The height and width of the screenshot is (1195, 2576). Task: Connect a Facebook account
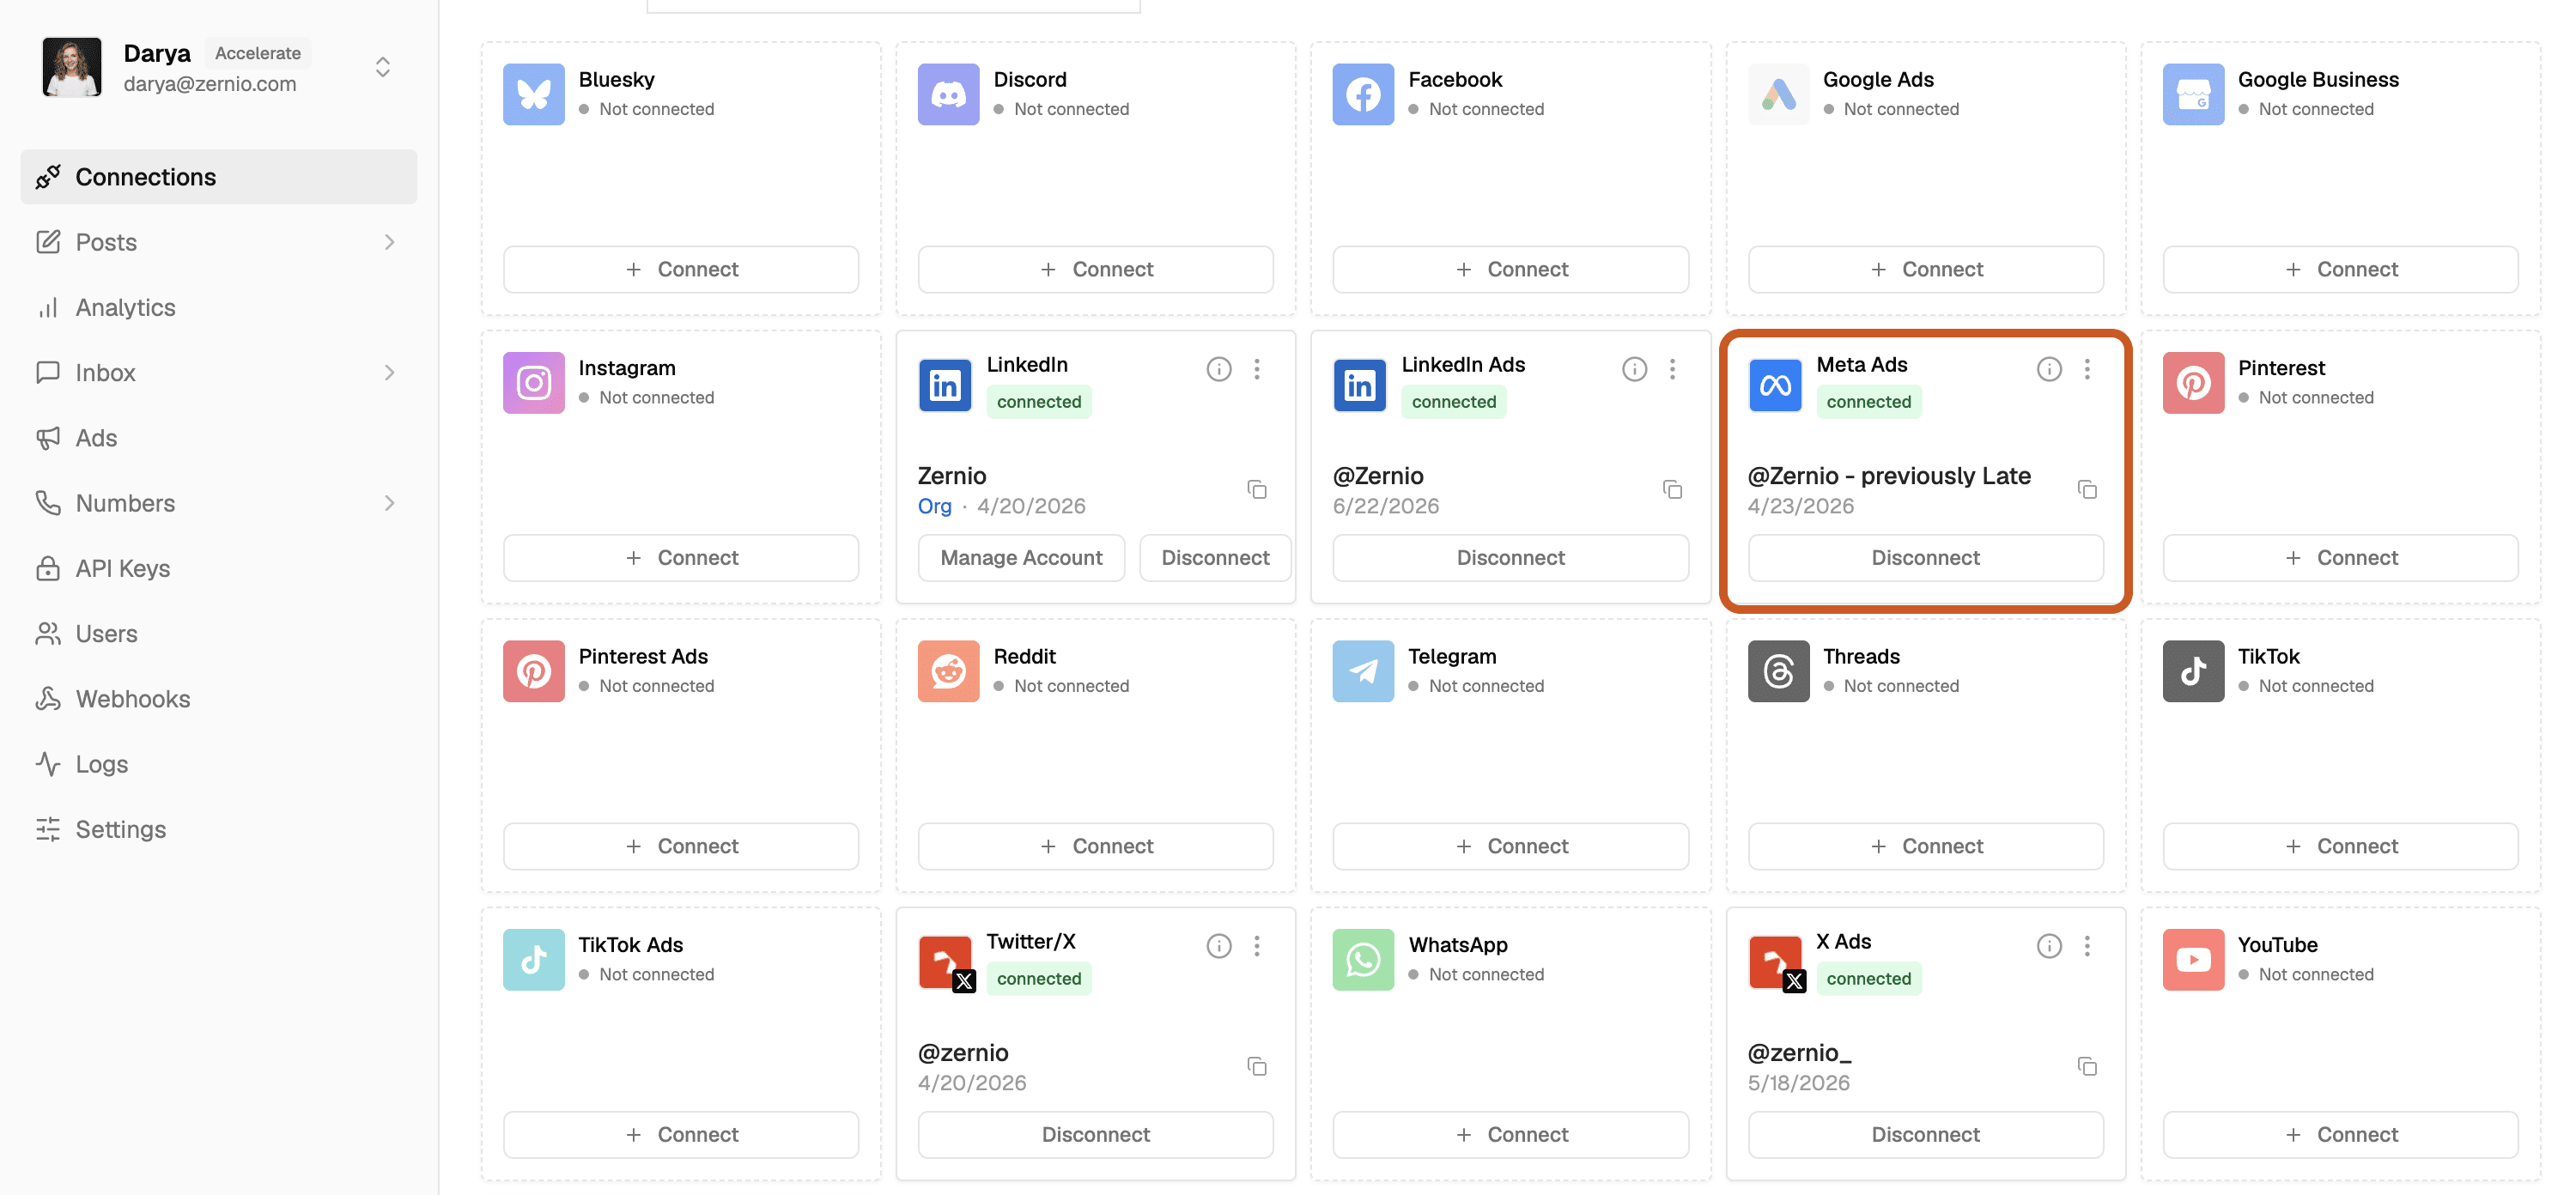pyautogui.click(x=1510, y=269)
